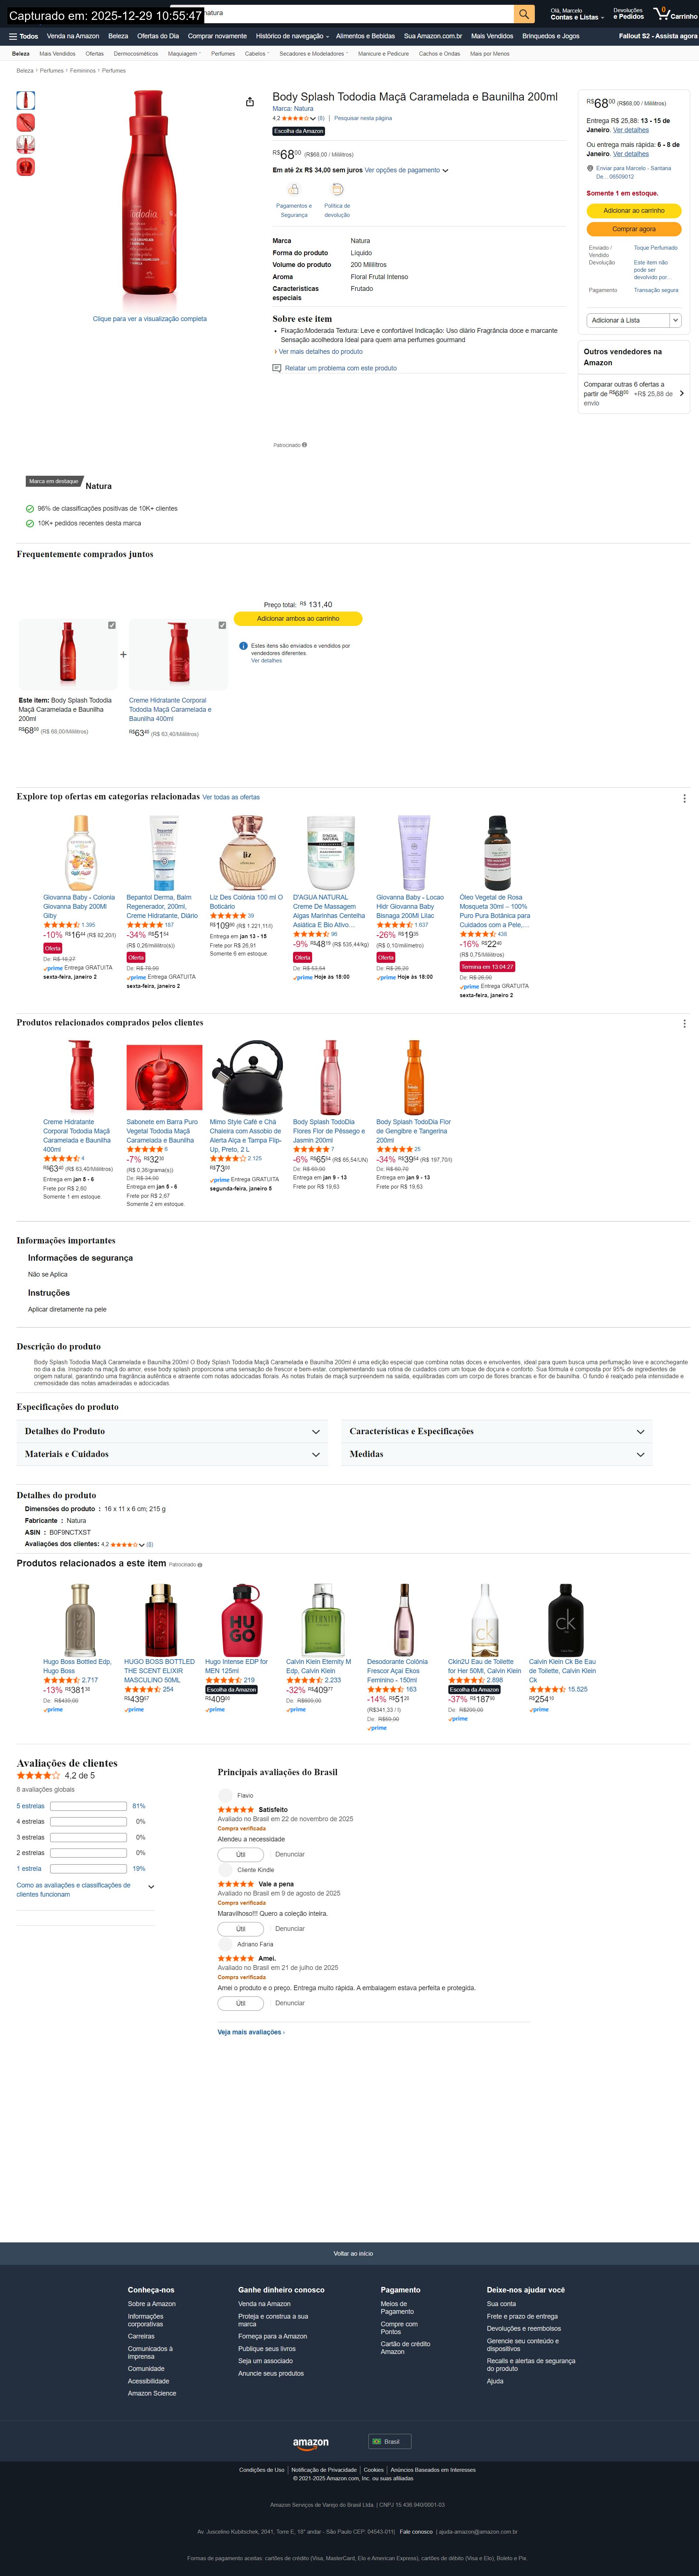Open three-dot menu beside Explore top ofertas

click(684, 798)
